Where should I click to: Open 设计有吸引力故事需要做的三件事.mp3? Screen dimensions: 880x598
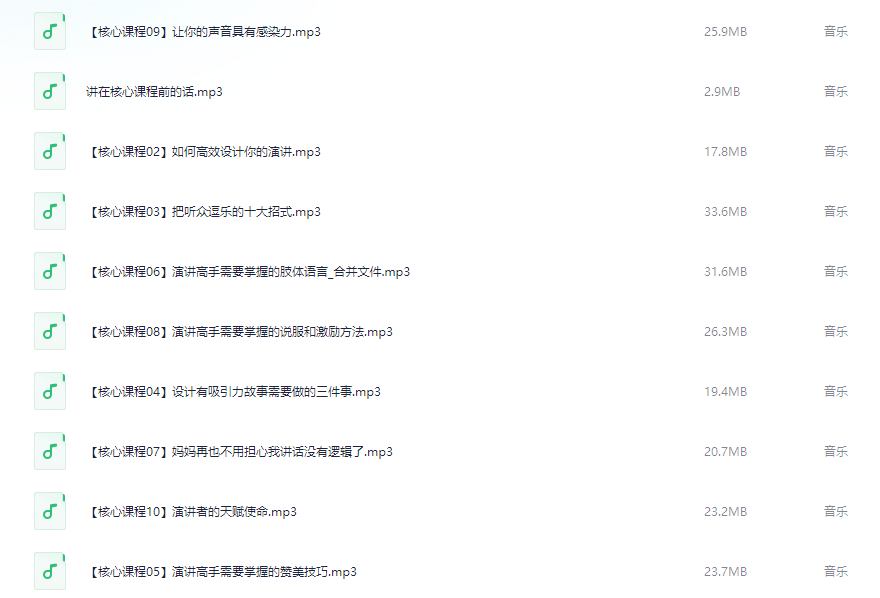[234, 392]
